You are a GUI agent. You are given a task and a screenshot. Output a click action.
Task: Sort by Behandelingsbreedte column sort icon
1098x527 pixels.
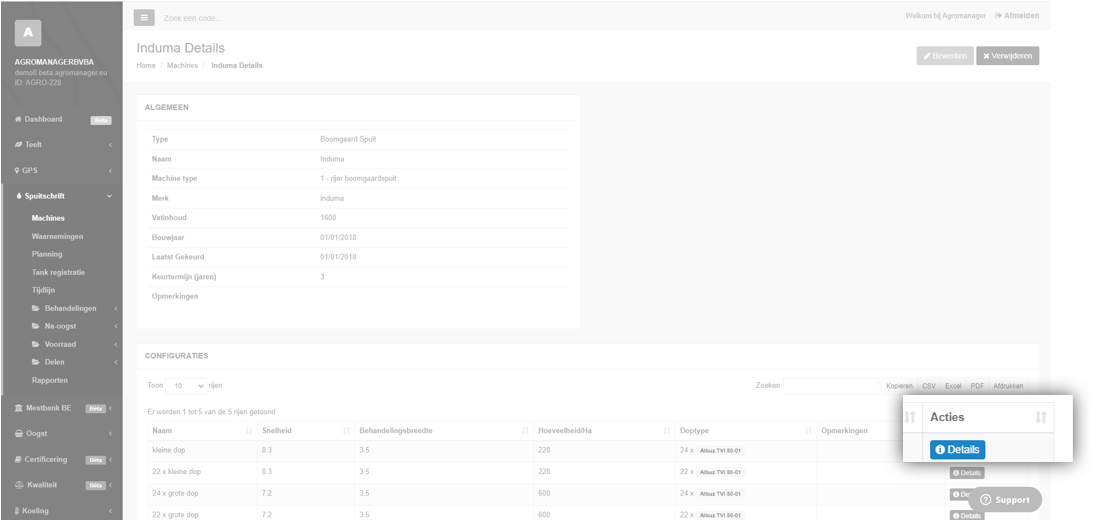point(525,431)
